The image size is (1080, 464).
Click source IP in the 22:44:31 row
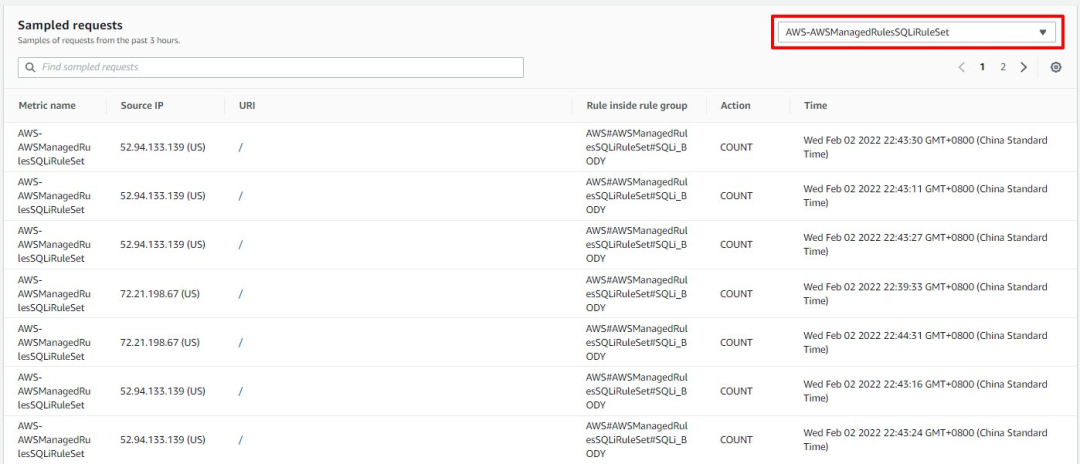tap(160, 342)
